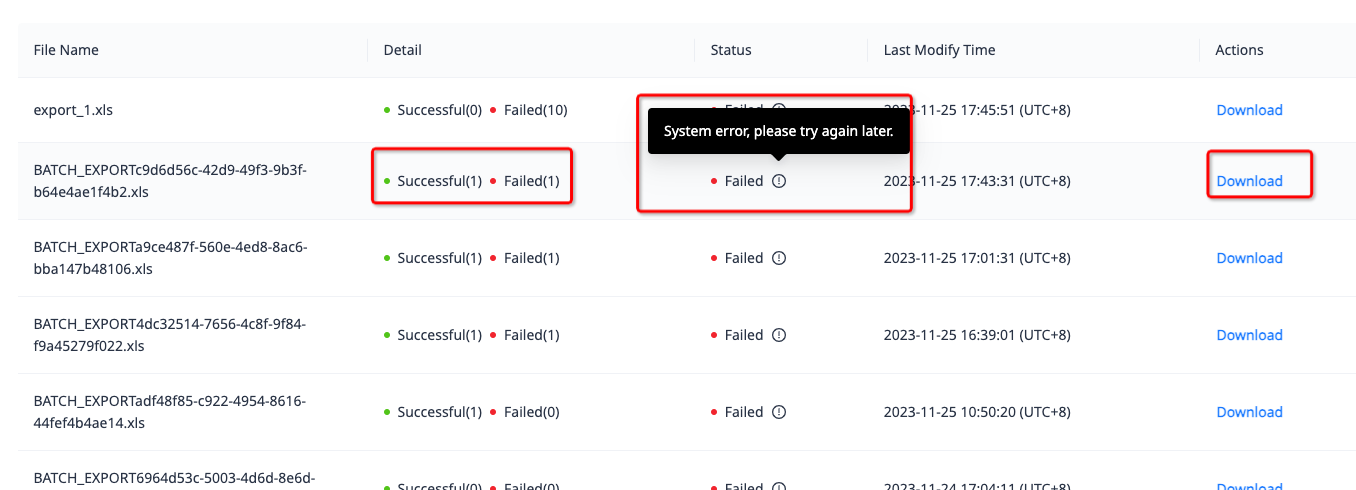Download the export_1.xls file
The width and height of the screenshot is (1356, 490).
(1249, 110)
